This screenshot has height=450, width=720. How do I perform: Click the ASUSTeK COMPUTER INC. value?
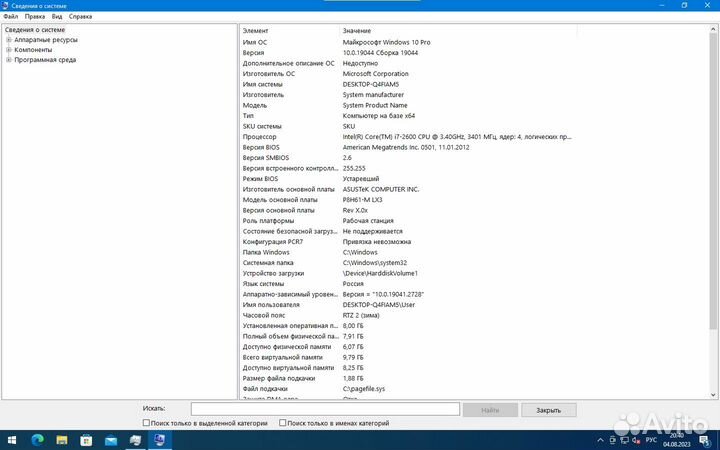pos(381,189)
